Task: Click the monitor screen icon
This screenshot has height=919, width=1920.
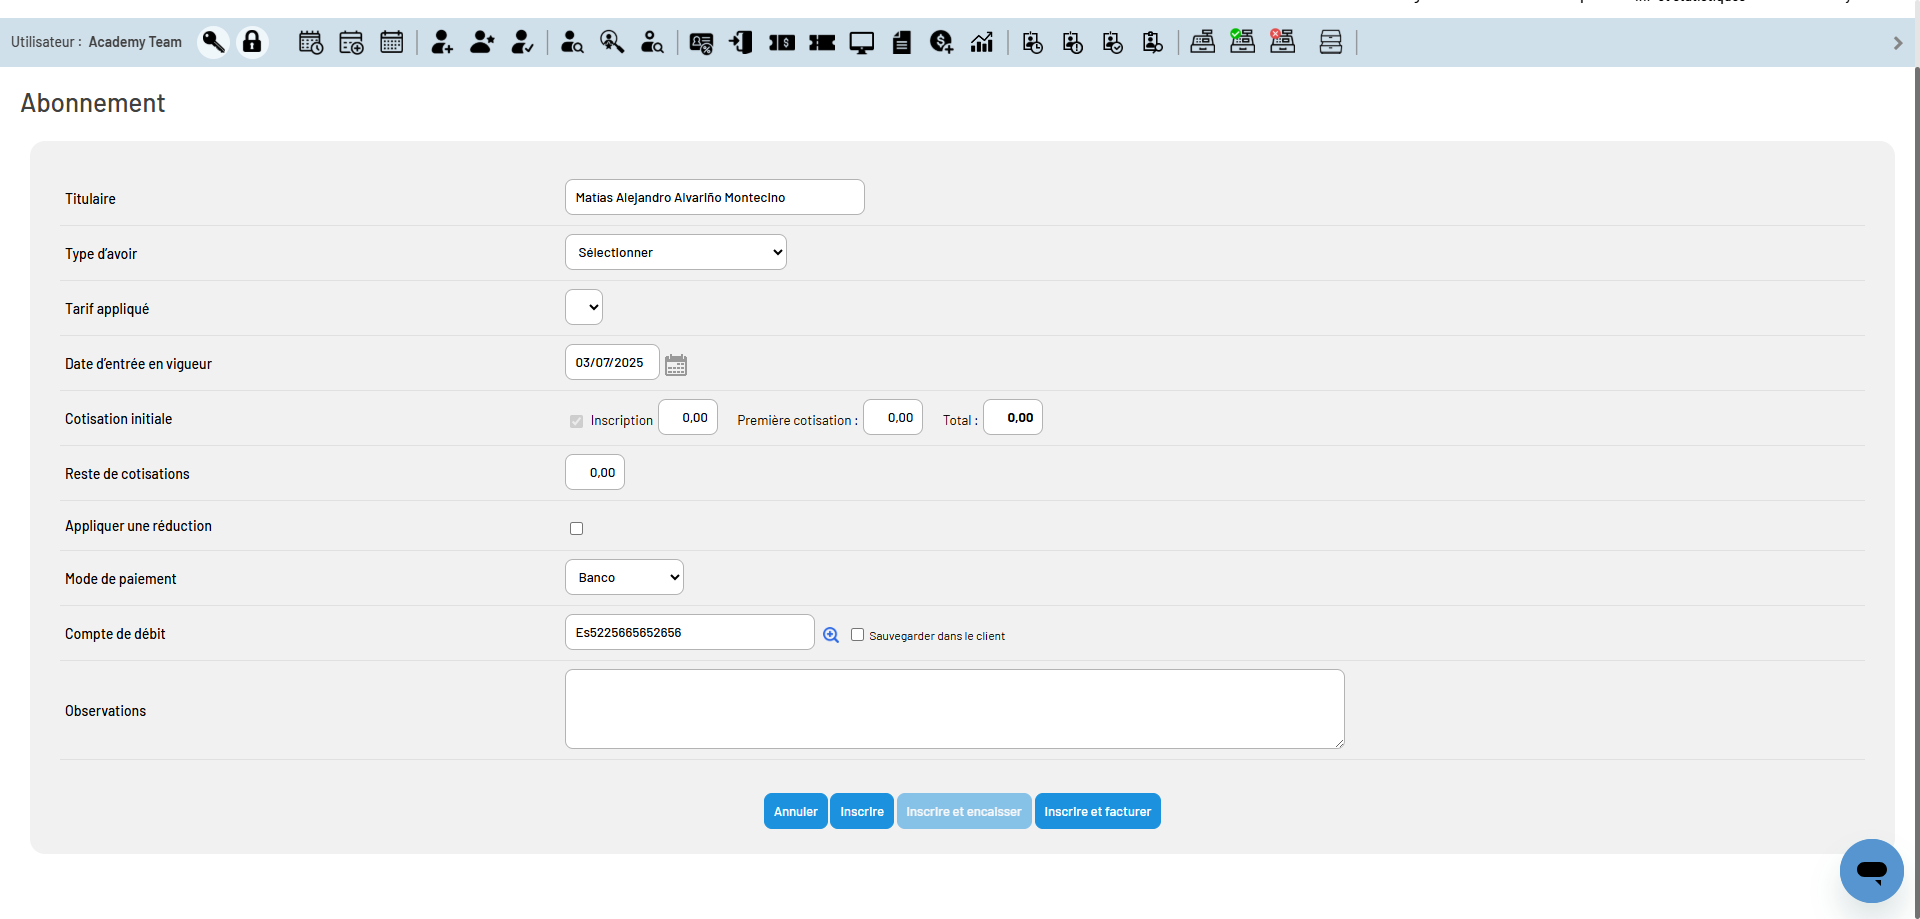Action: (x=862, y=42)
